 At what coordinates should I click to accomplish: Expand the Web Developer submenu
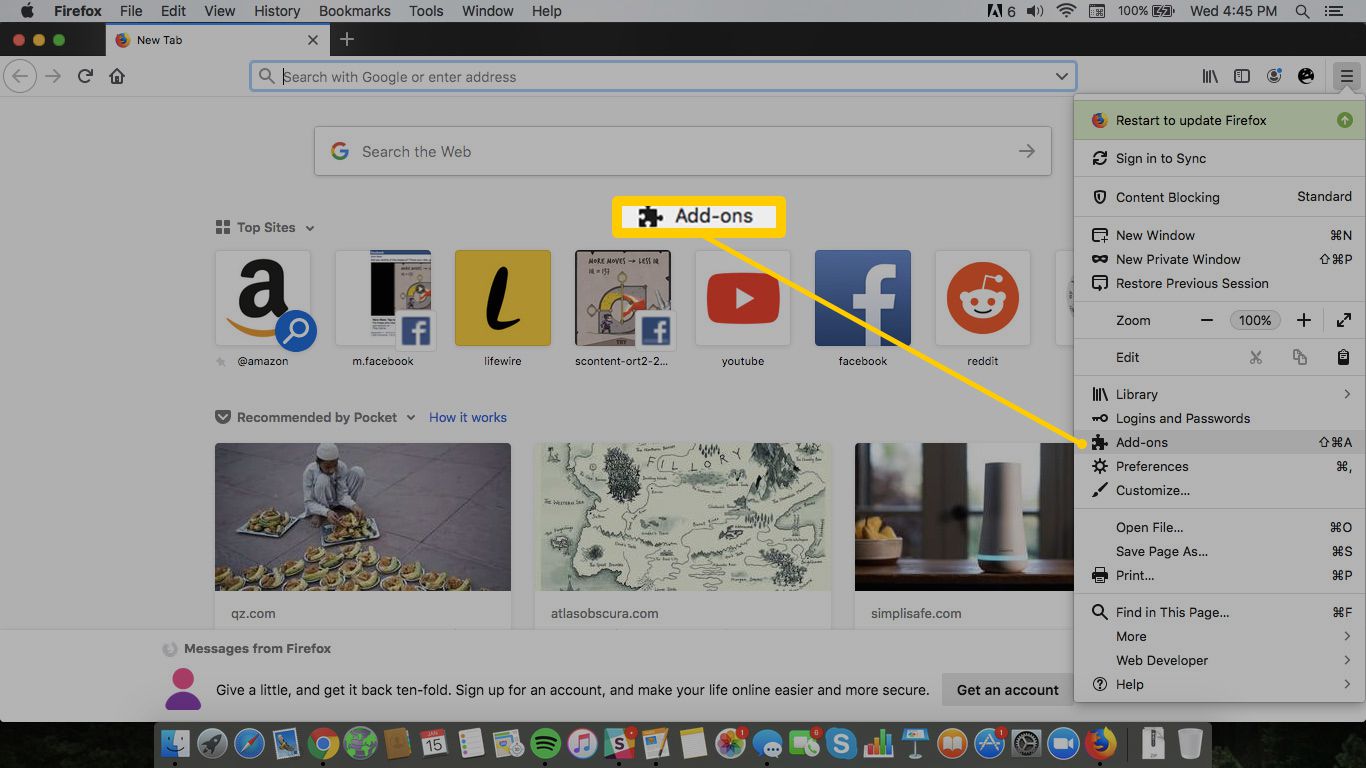(x=1219, y=660)
